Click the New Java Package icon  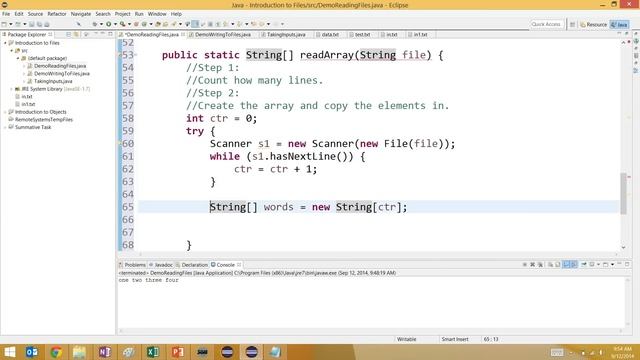coord(136,24)
